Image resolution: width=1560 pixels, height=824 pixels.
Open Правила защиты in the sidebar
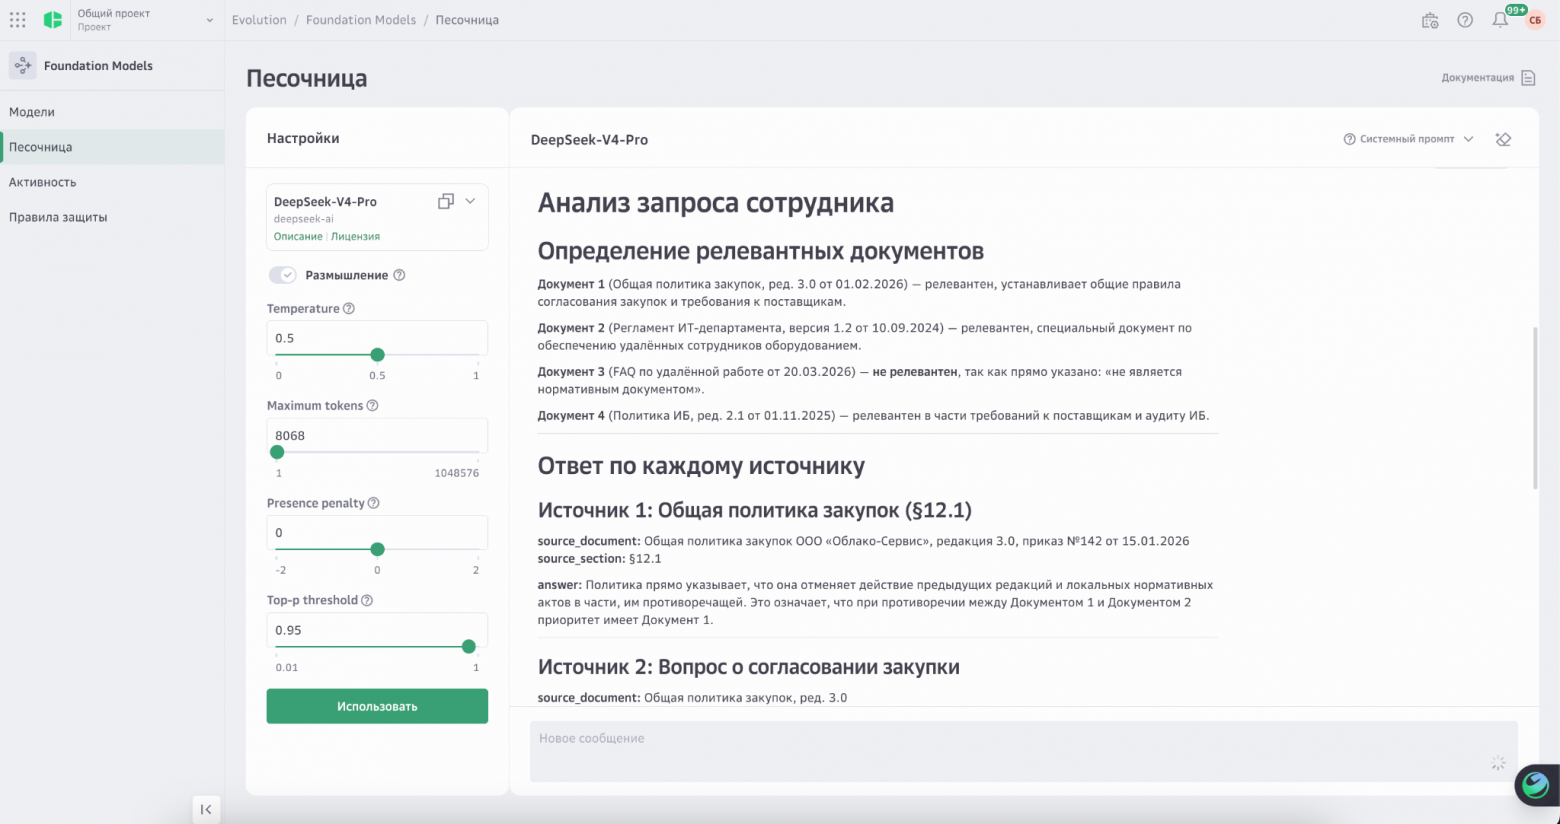click(x=112, y=217)
